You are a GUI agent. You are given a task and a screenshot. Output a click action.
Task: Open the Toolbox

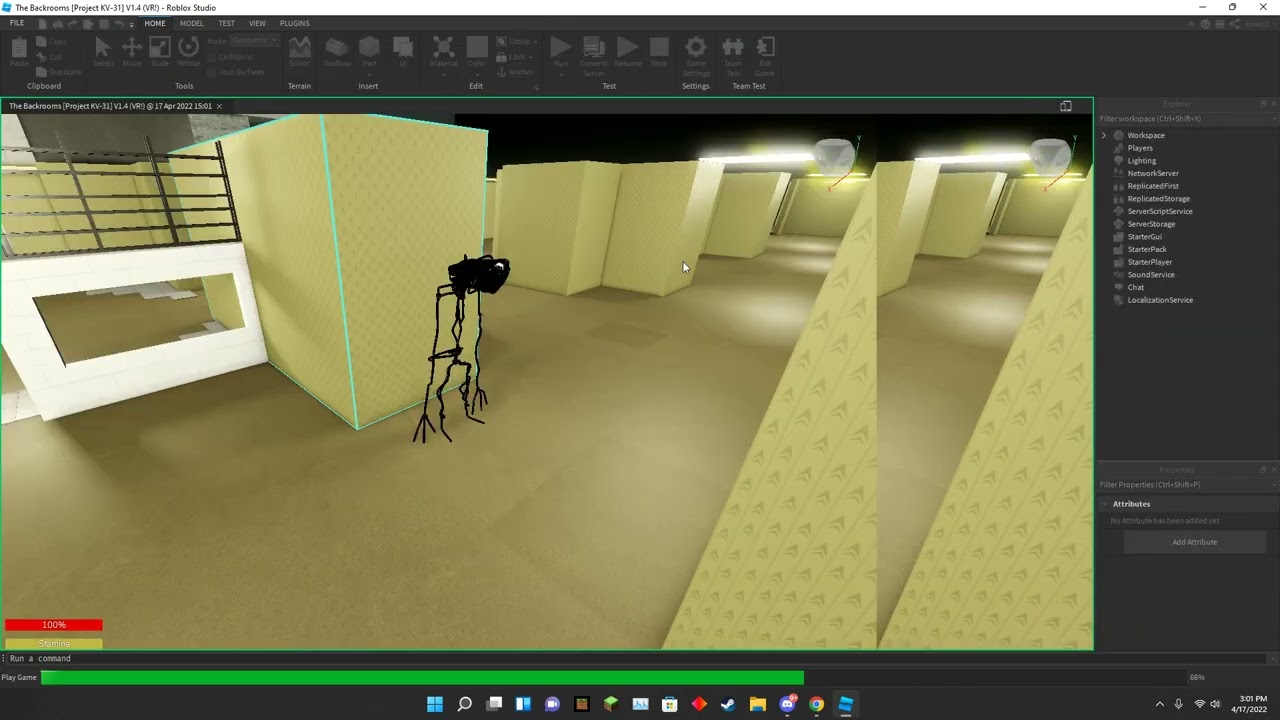[337, 52]
